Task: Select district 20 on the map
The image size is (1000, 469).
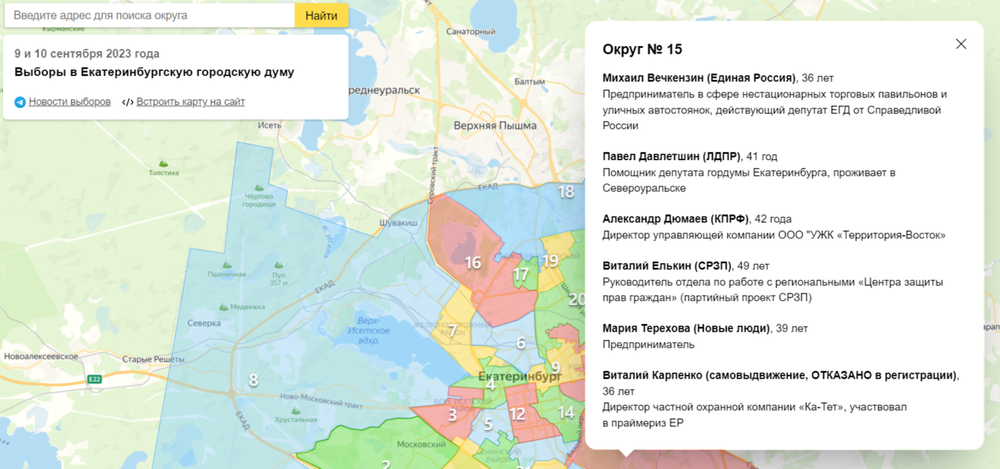Action: pyautogui.click(x=577, y=299)
